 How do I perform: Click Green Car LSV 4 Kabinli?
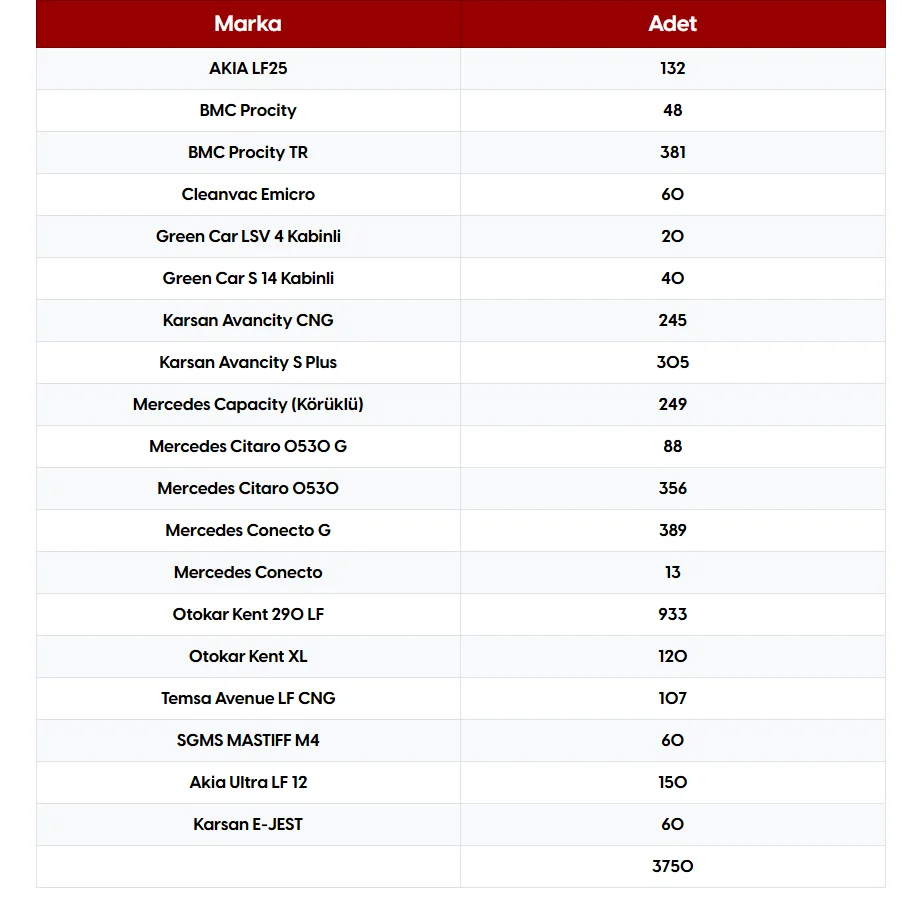pos(248,236)
